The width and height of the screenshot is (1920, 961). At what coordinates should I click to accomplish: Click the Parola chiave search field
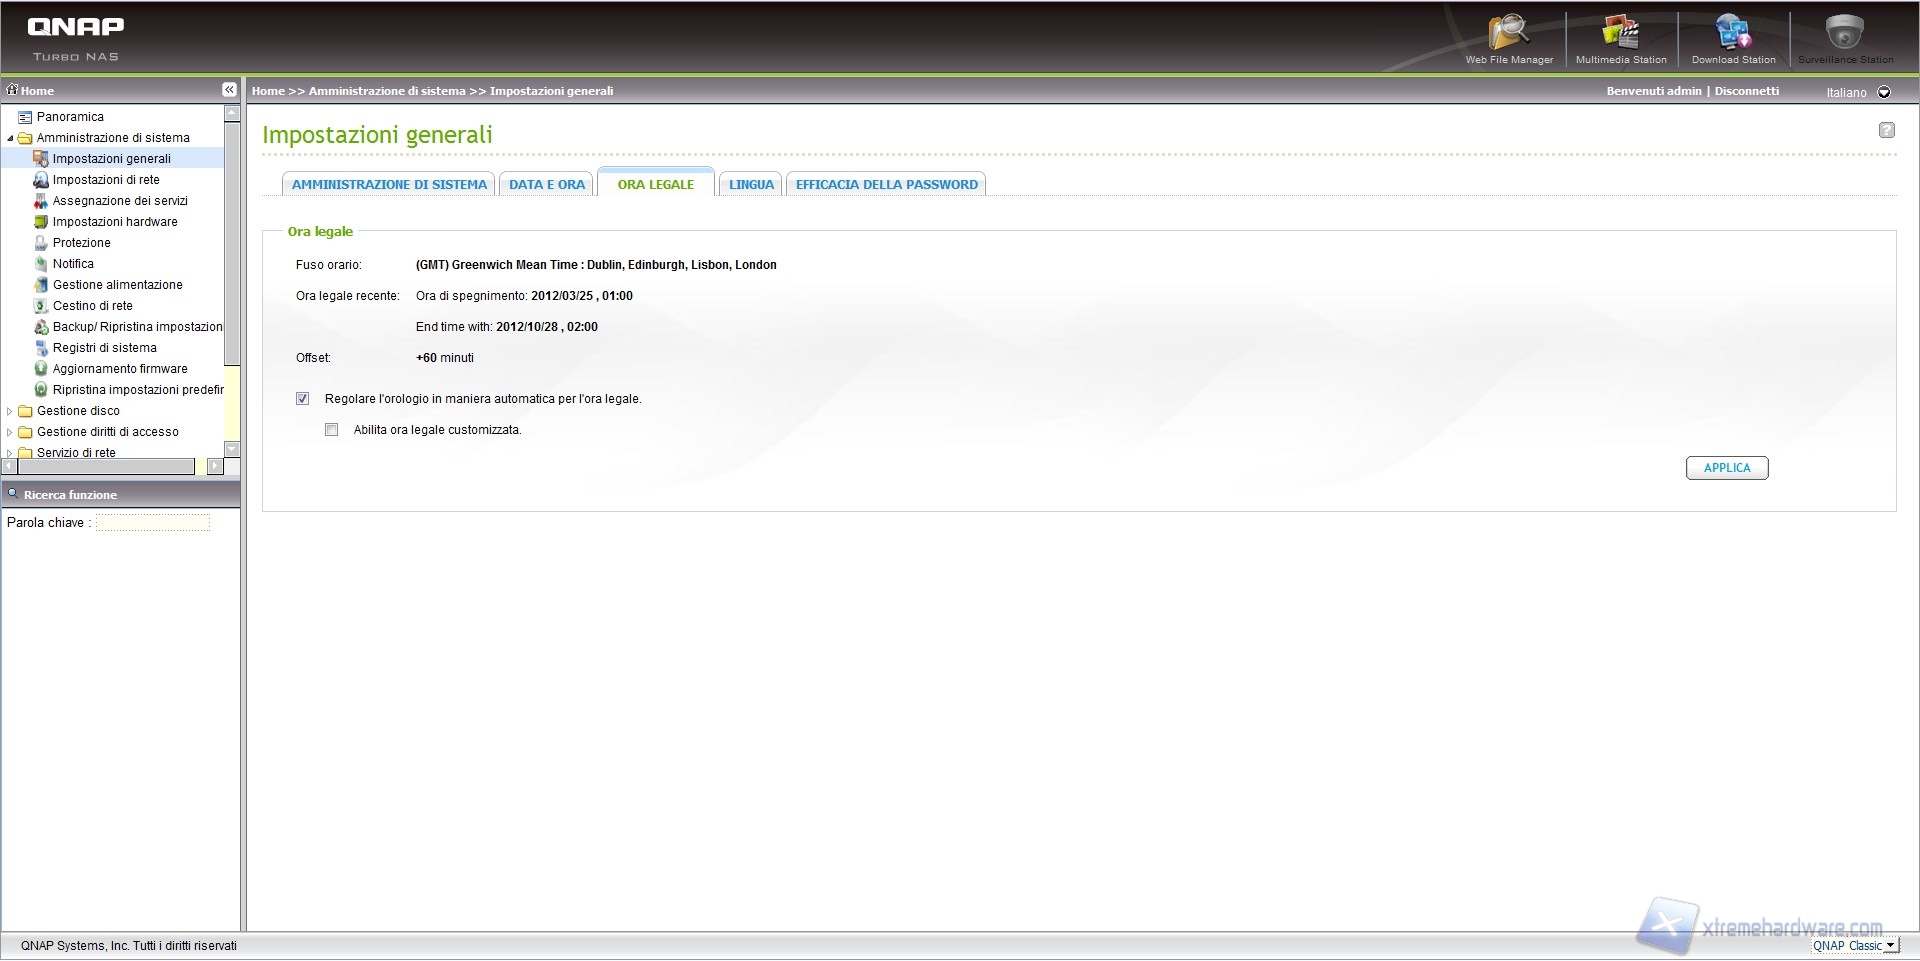click(x=153, y=523)
